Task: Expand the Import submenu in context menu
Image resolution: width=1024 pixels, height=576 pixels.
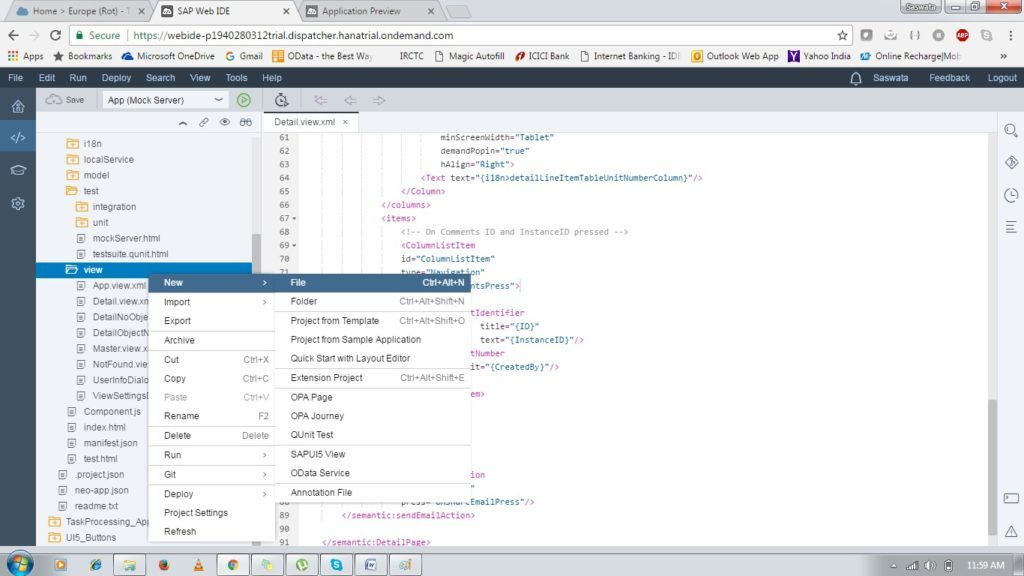Action: [x=211, y=302]
